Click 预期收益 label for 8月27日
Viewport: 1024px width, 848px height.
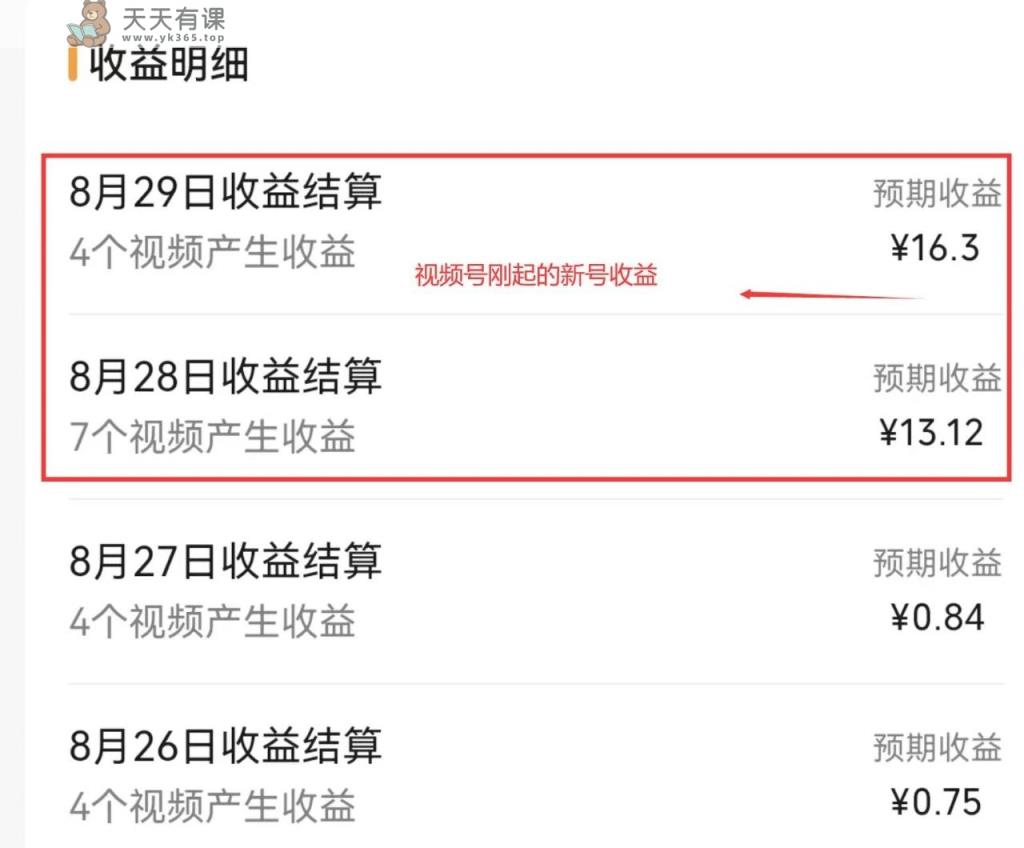point(937,563)
